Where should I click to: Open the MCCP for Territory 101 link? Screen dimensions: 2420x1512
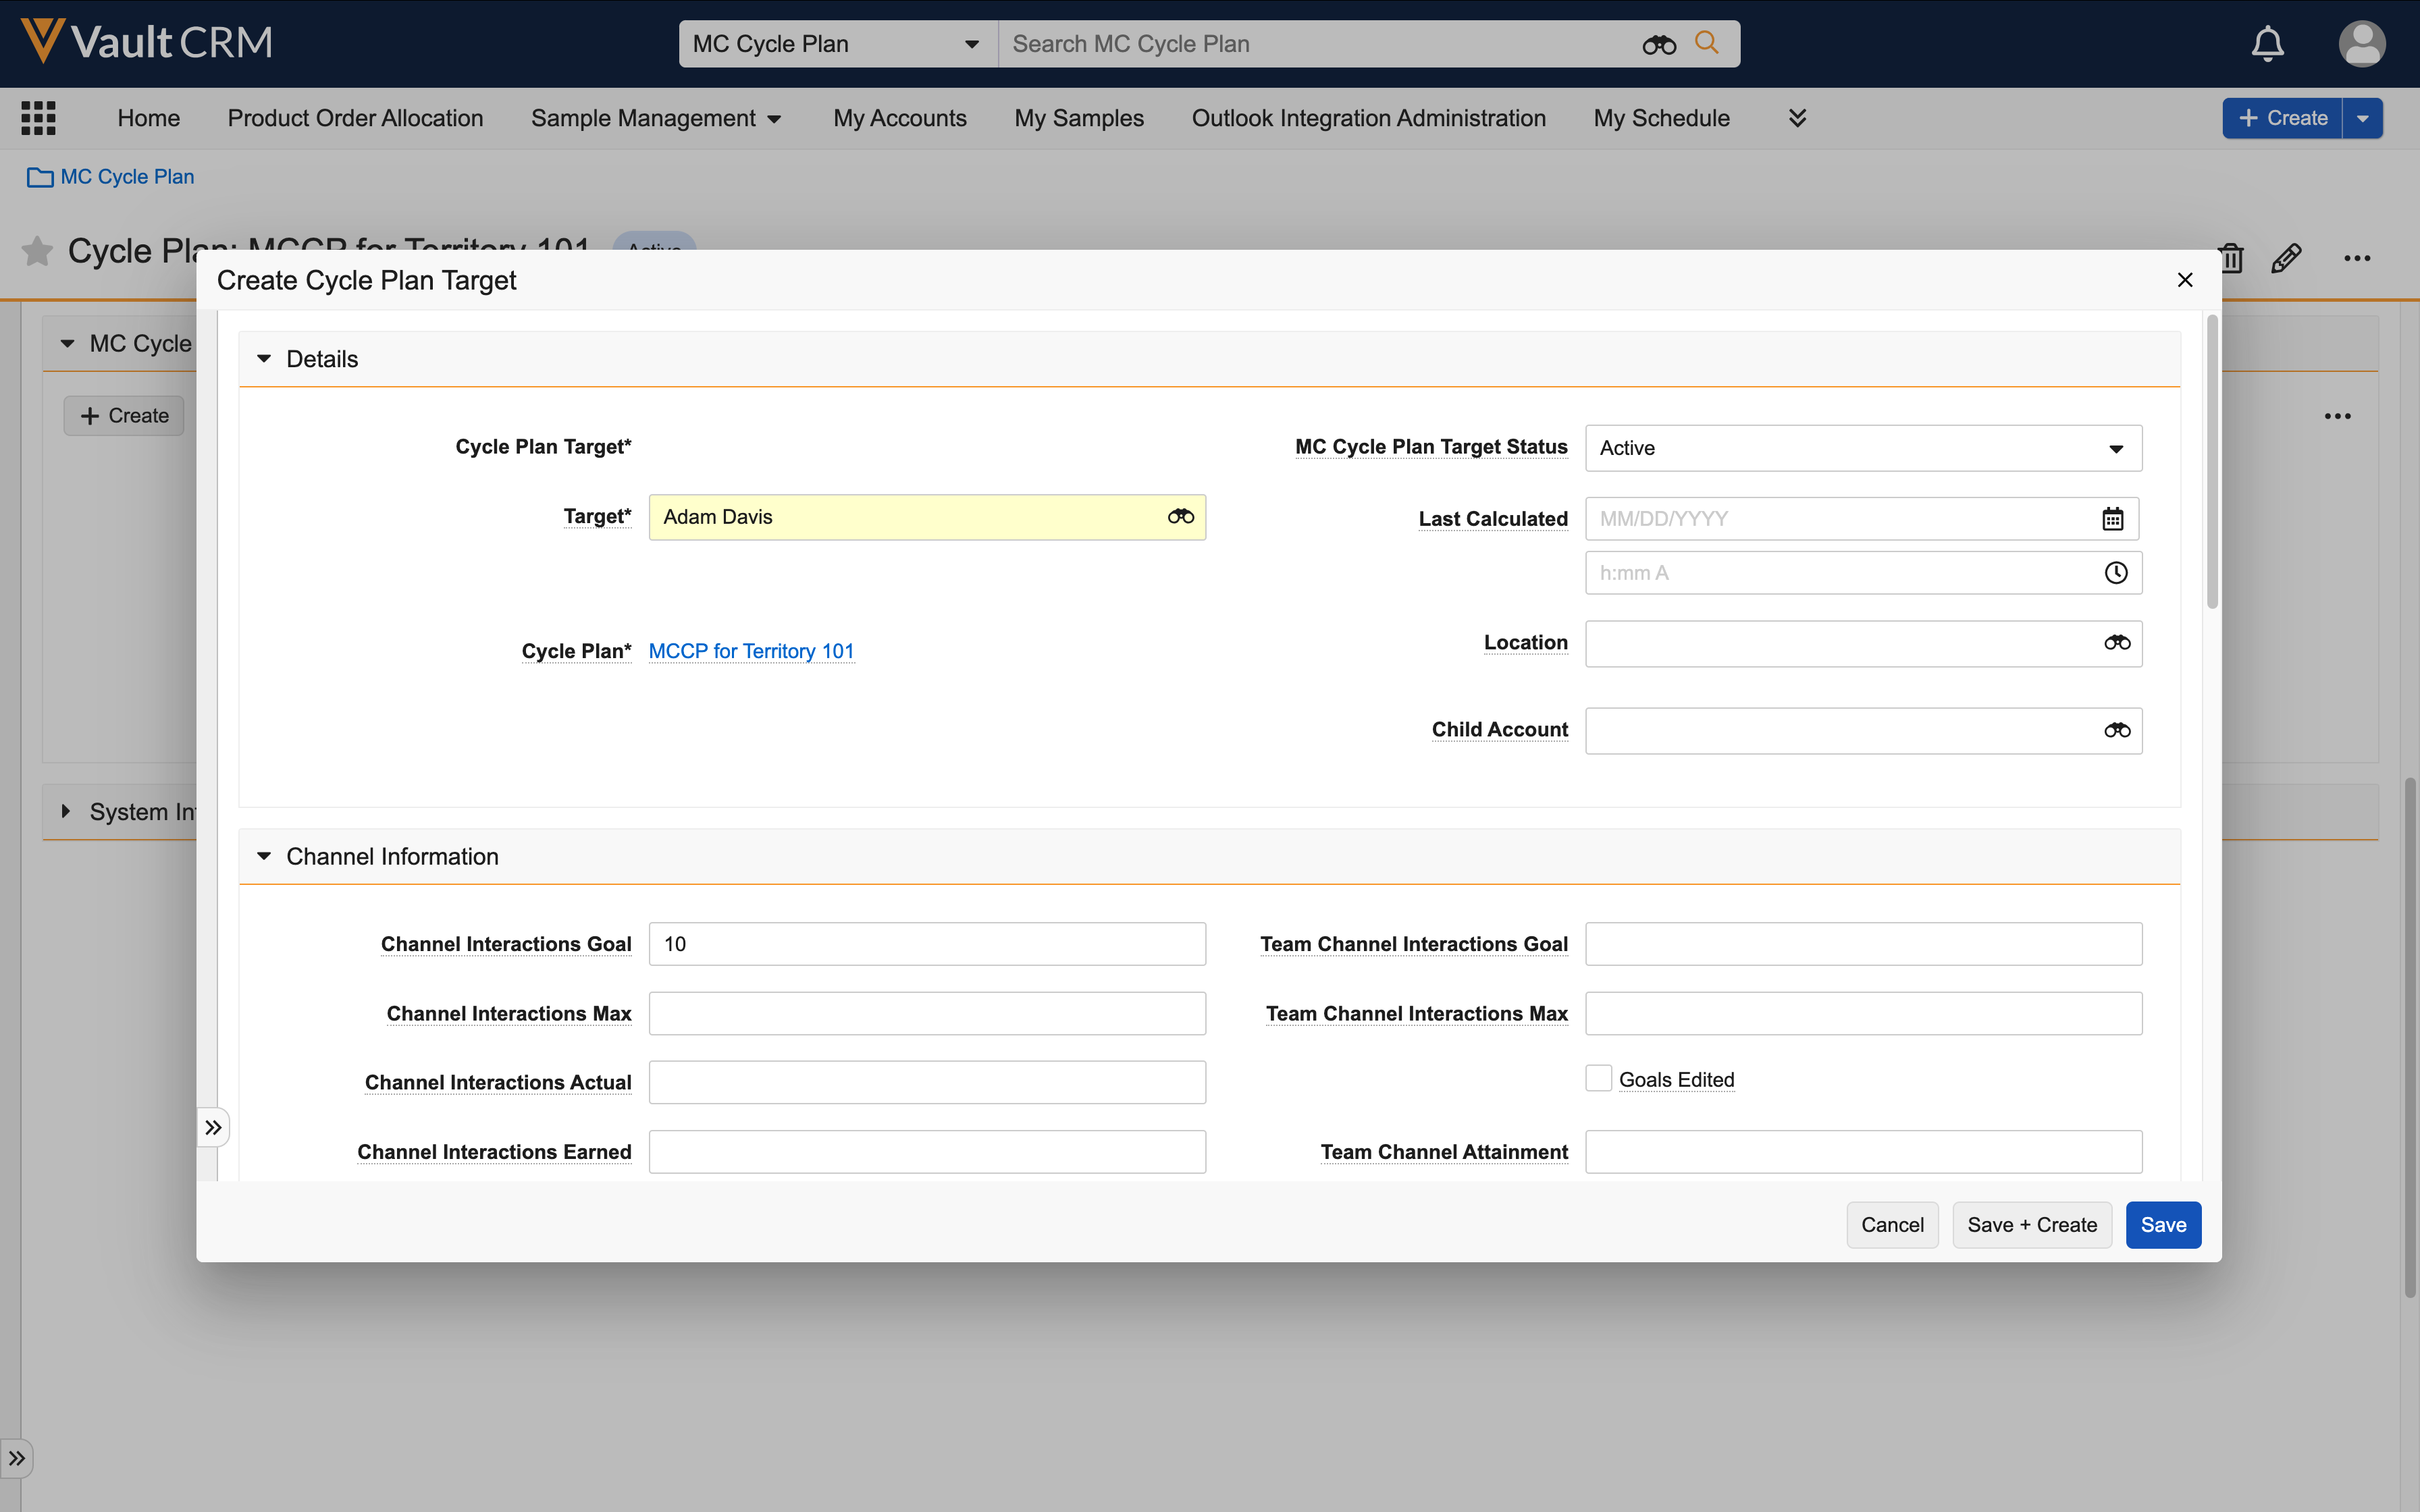point(751,651)
